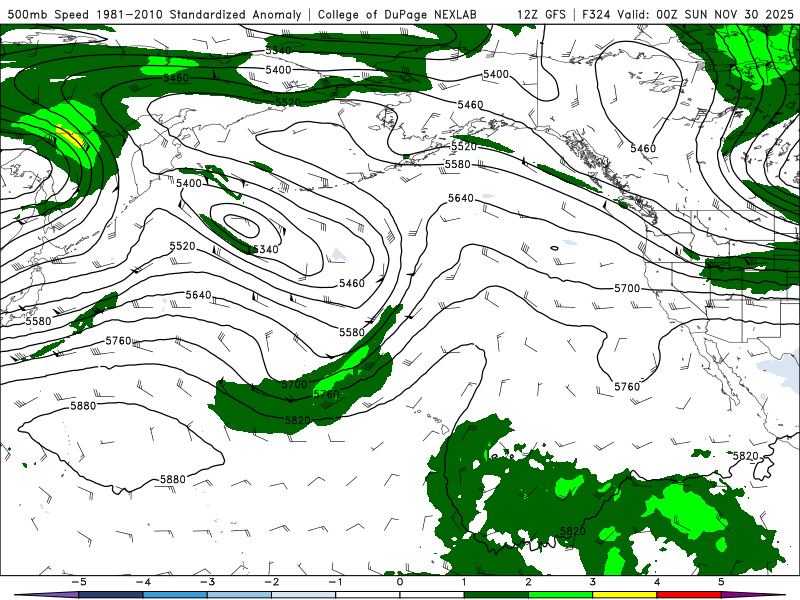Click the -3 colorbar tick label

pos(207,582)
